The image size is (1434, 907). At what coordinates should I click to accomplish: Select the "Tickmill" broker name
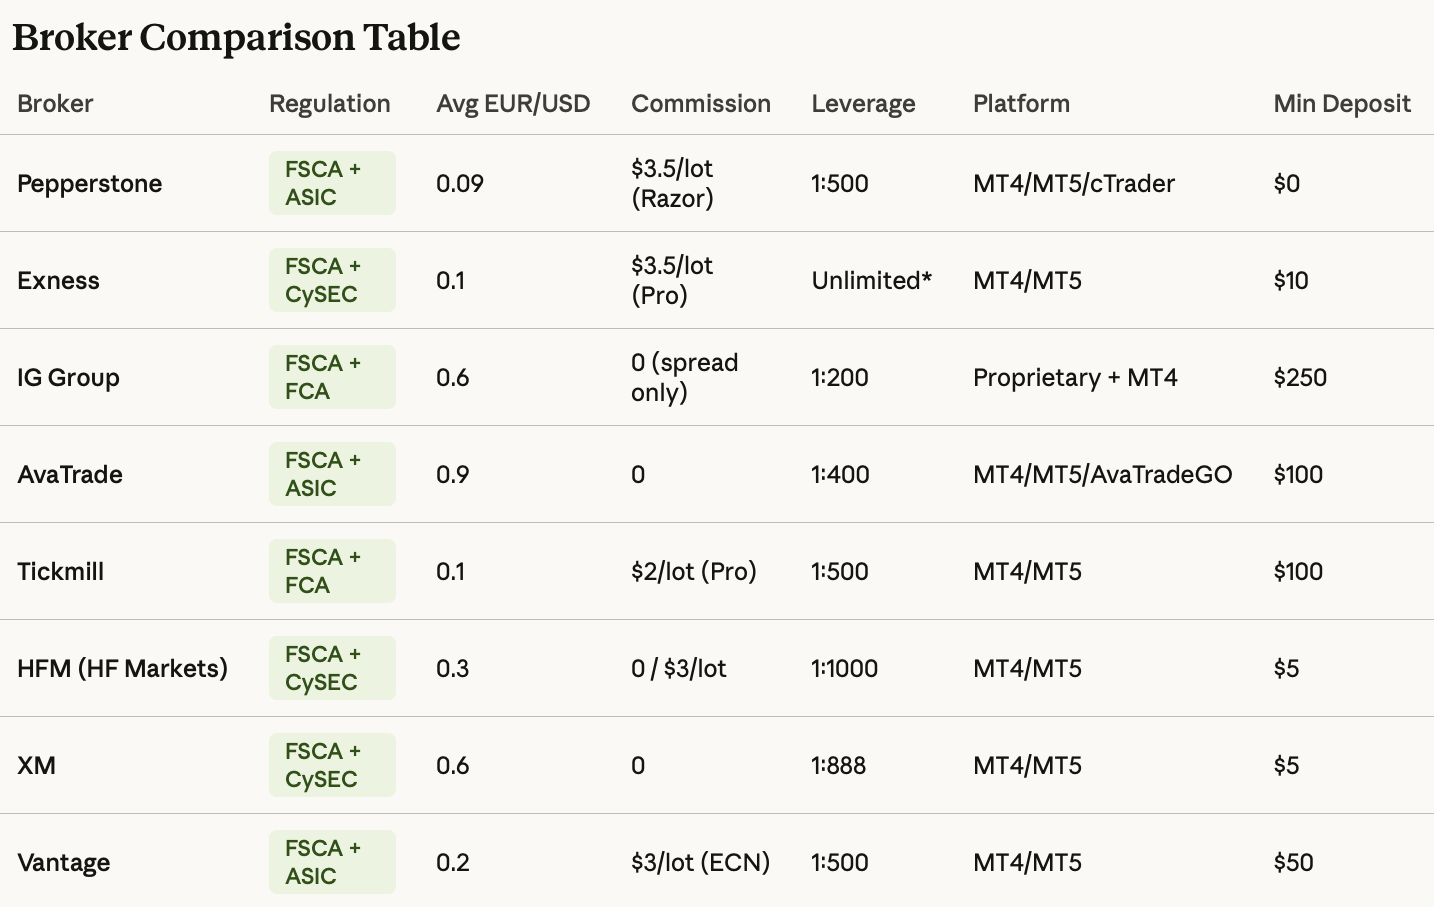pyautogui.click(x=61, y=572)
